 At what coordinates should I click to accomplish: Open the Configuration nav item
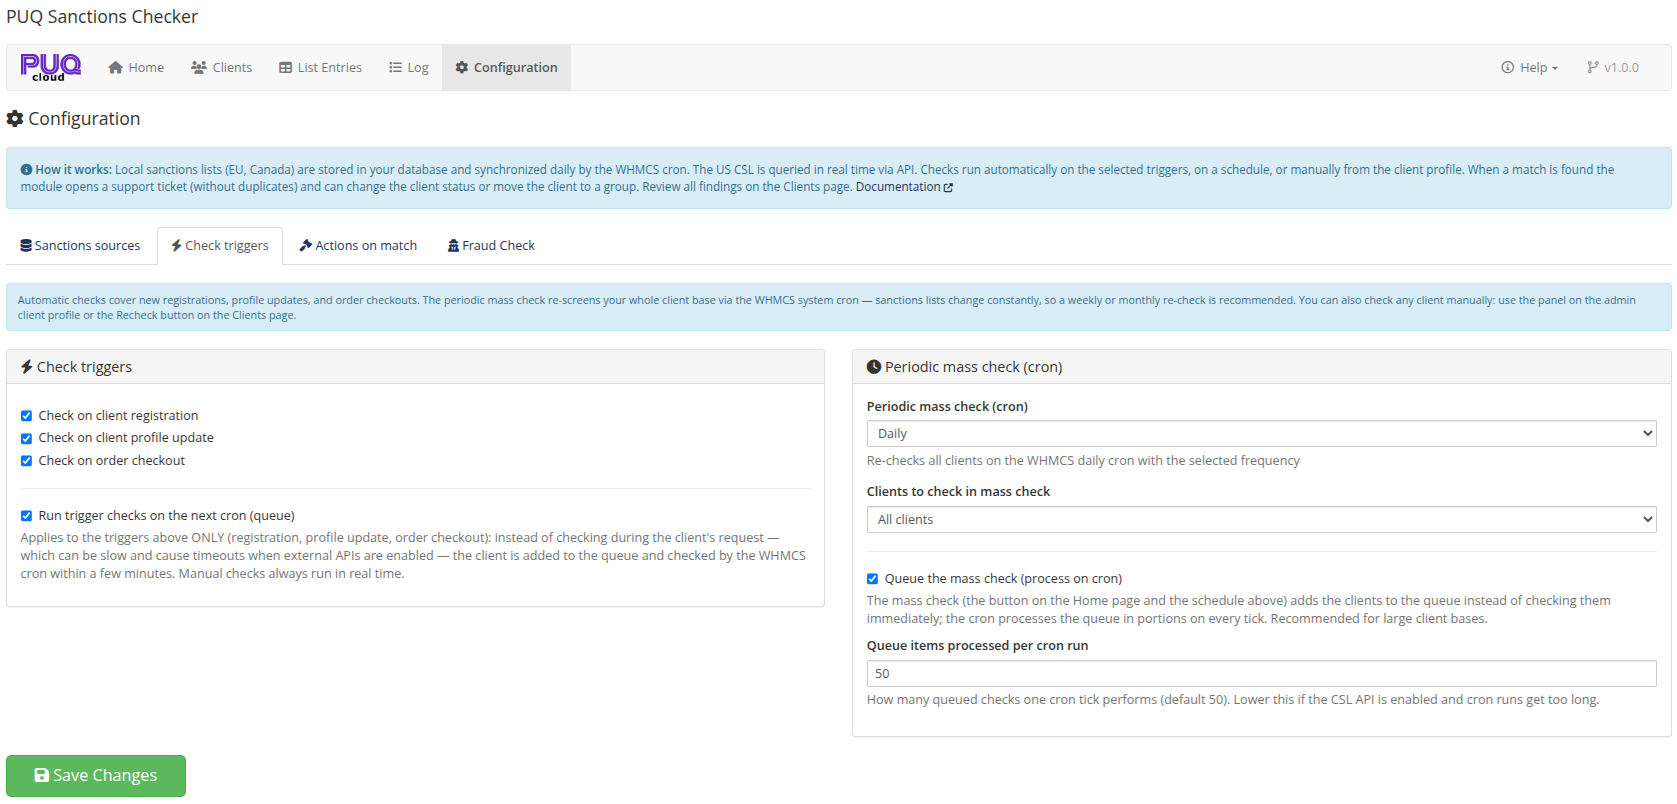point(506,67)
